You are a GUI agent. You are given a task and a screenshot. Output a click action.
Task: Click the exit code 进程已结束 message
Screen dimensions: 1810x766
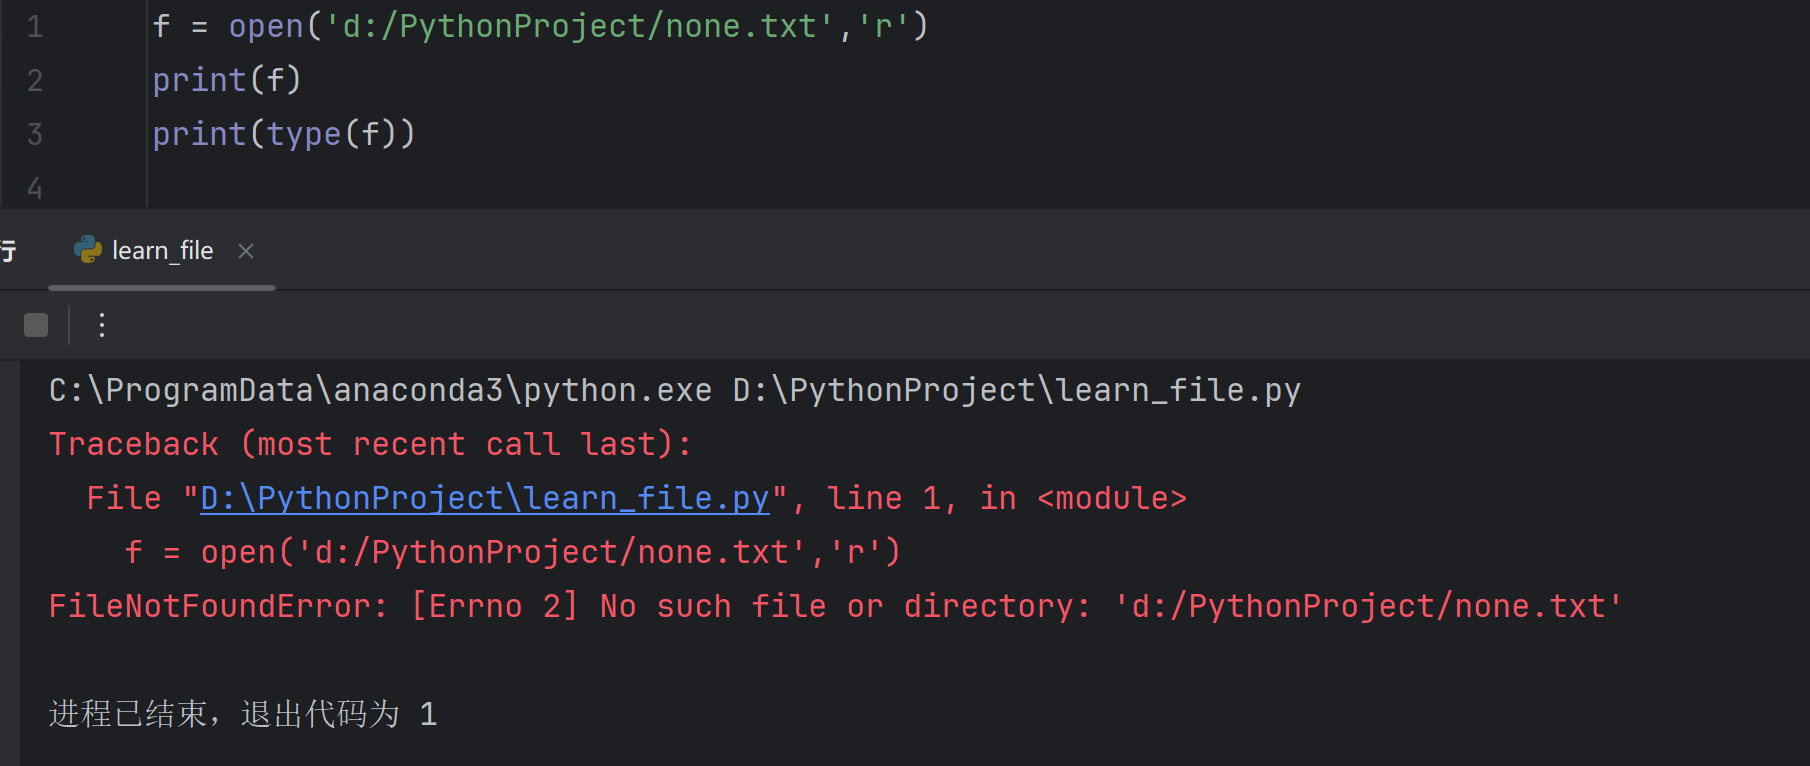coord(243,714)
